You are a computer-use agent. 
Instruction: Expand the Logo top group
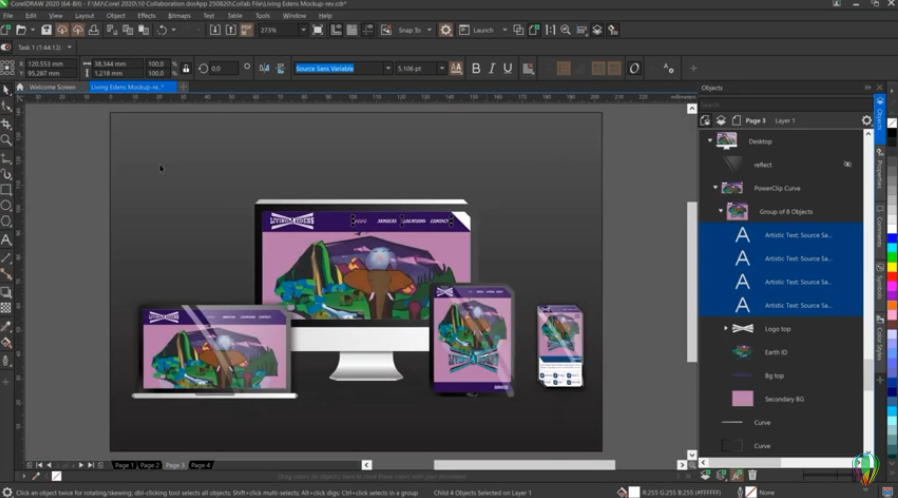tap(726, 328)
